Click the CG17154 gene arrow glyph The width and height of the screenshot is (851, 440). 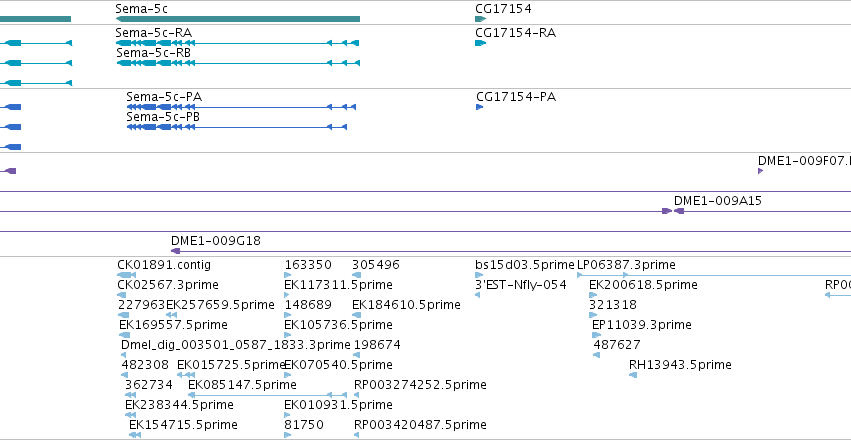480,19
